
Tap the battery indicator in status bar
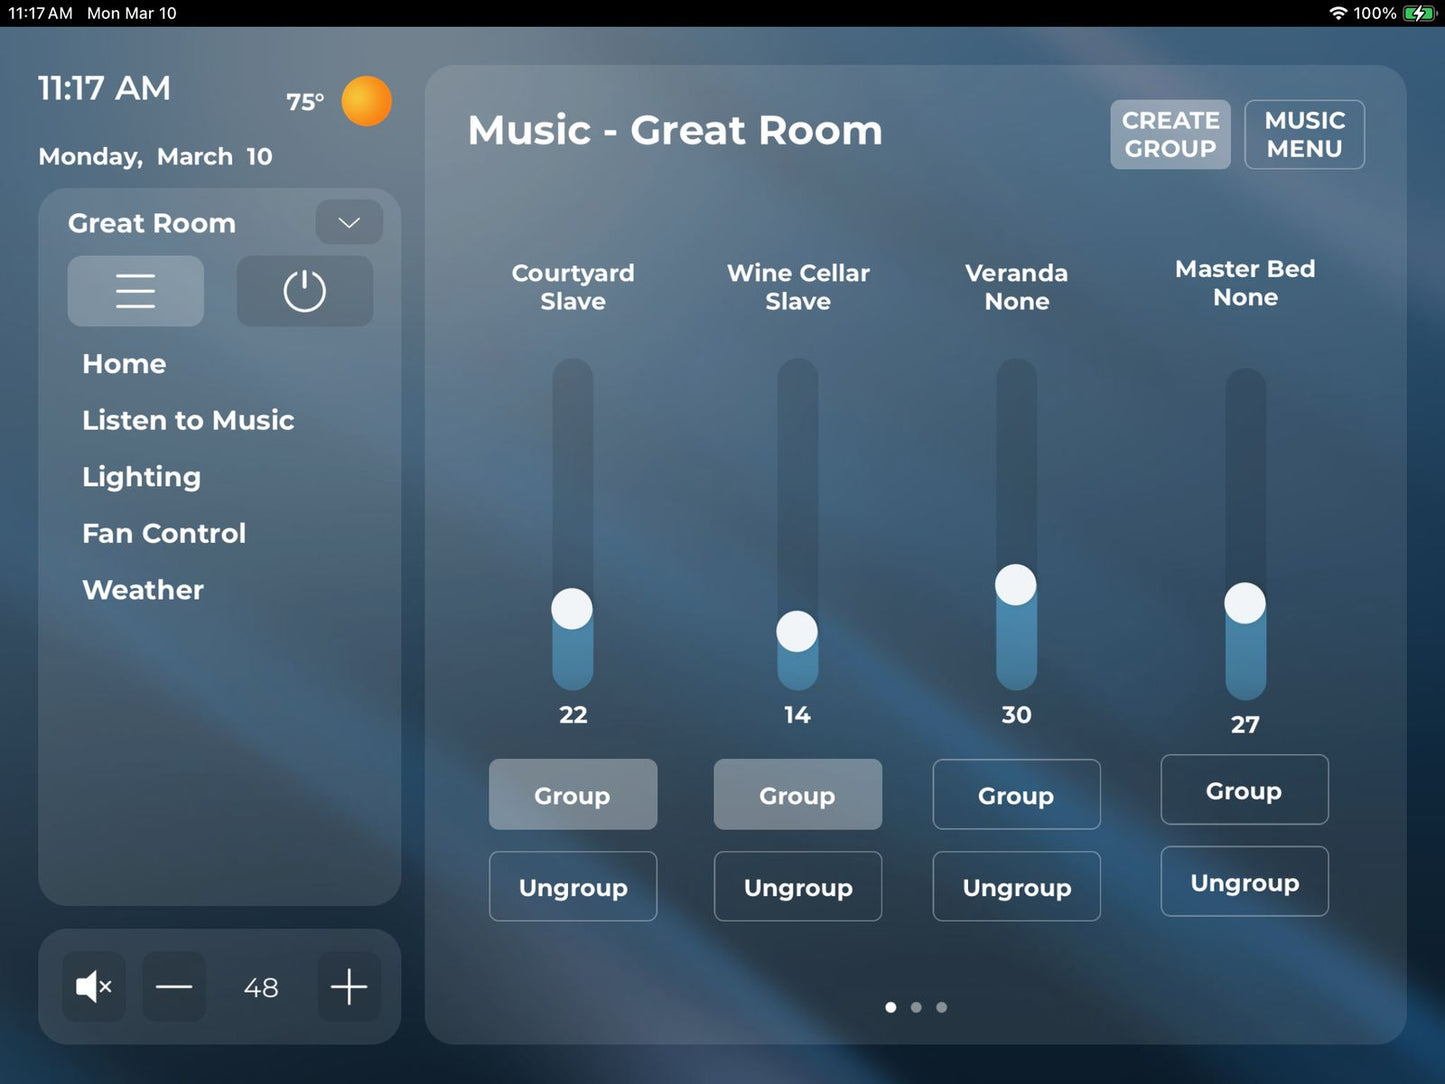pyautogui.click(x=1418, y=13)
